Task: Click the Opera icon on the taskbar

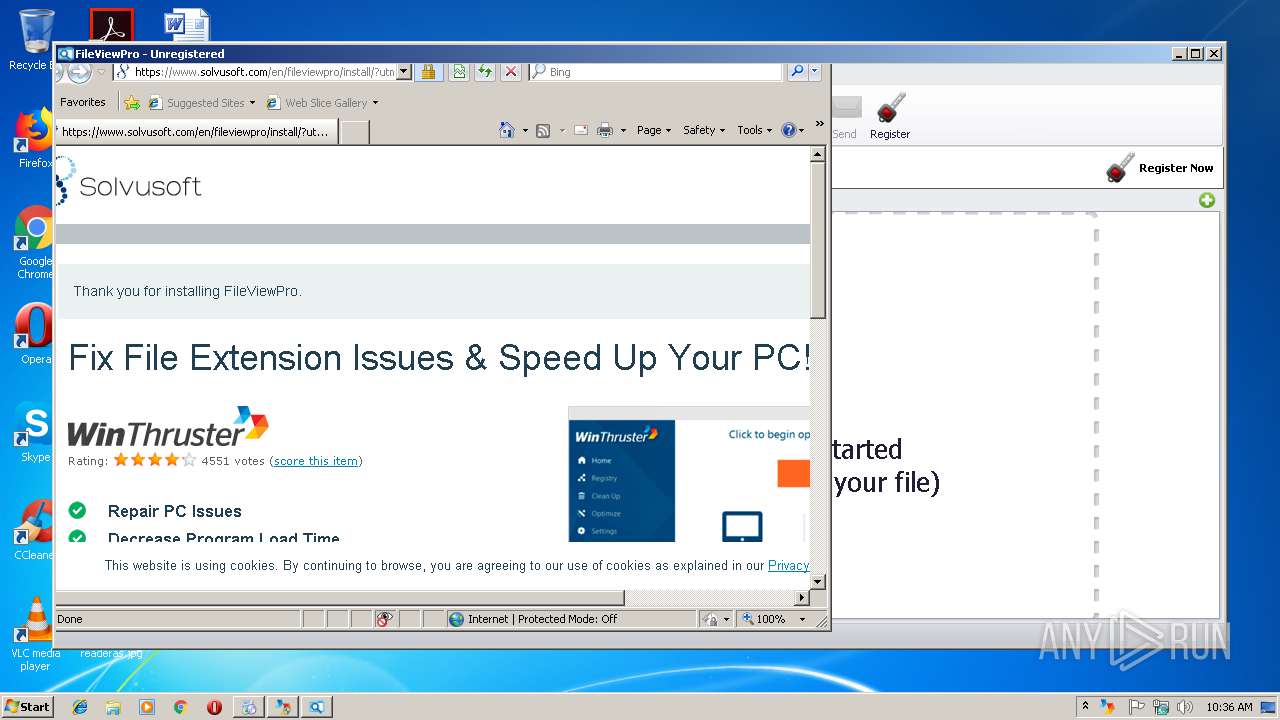Action: coord(214,707)
